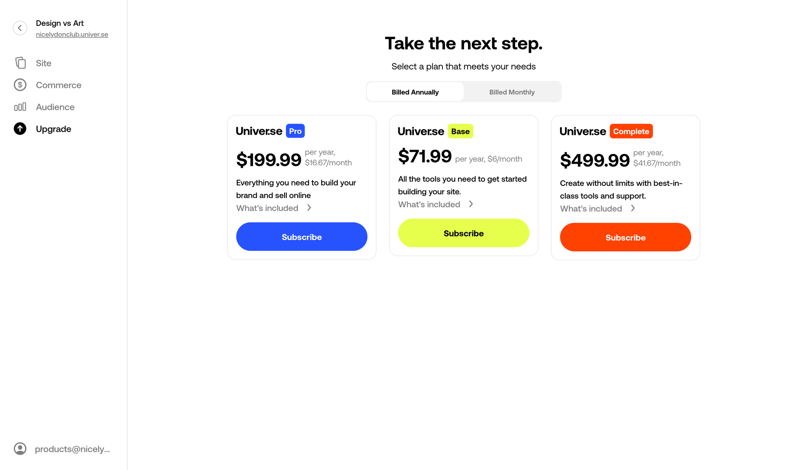
Task: Click the orange Complete plan Subscribe button
Action: click(625, 237)
